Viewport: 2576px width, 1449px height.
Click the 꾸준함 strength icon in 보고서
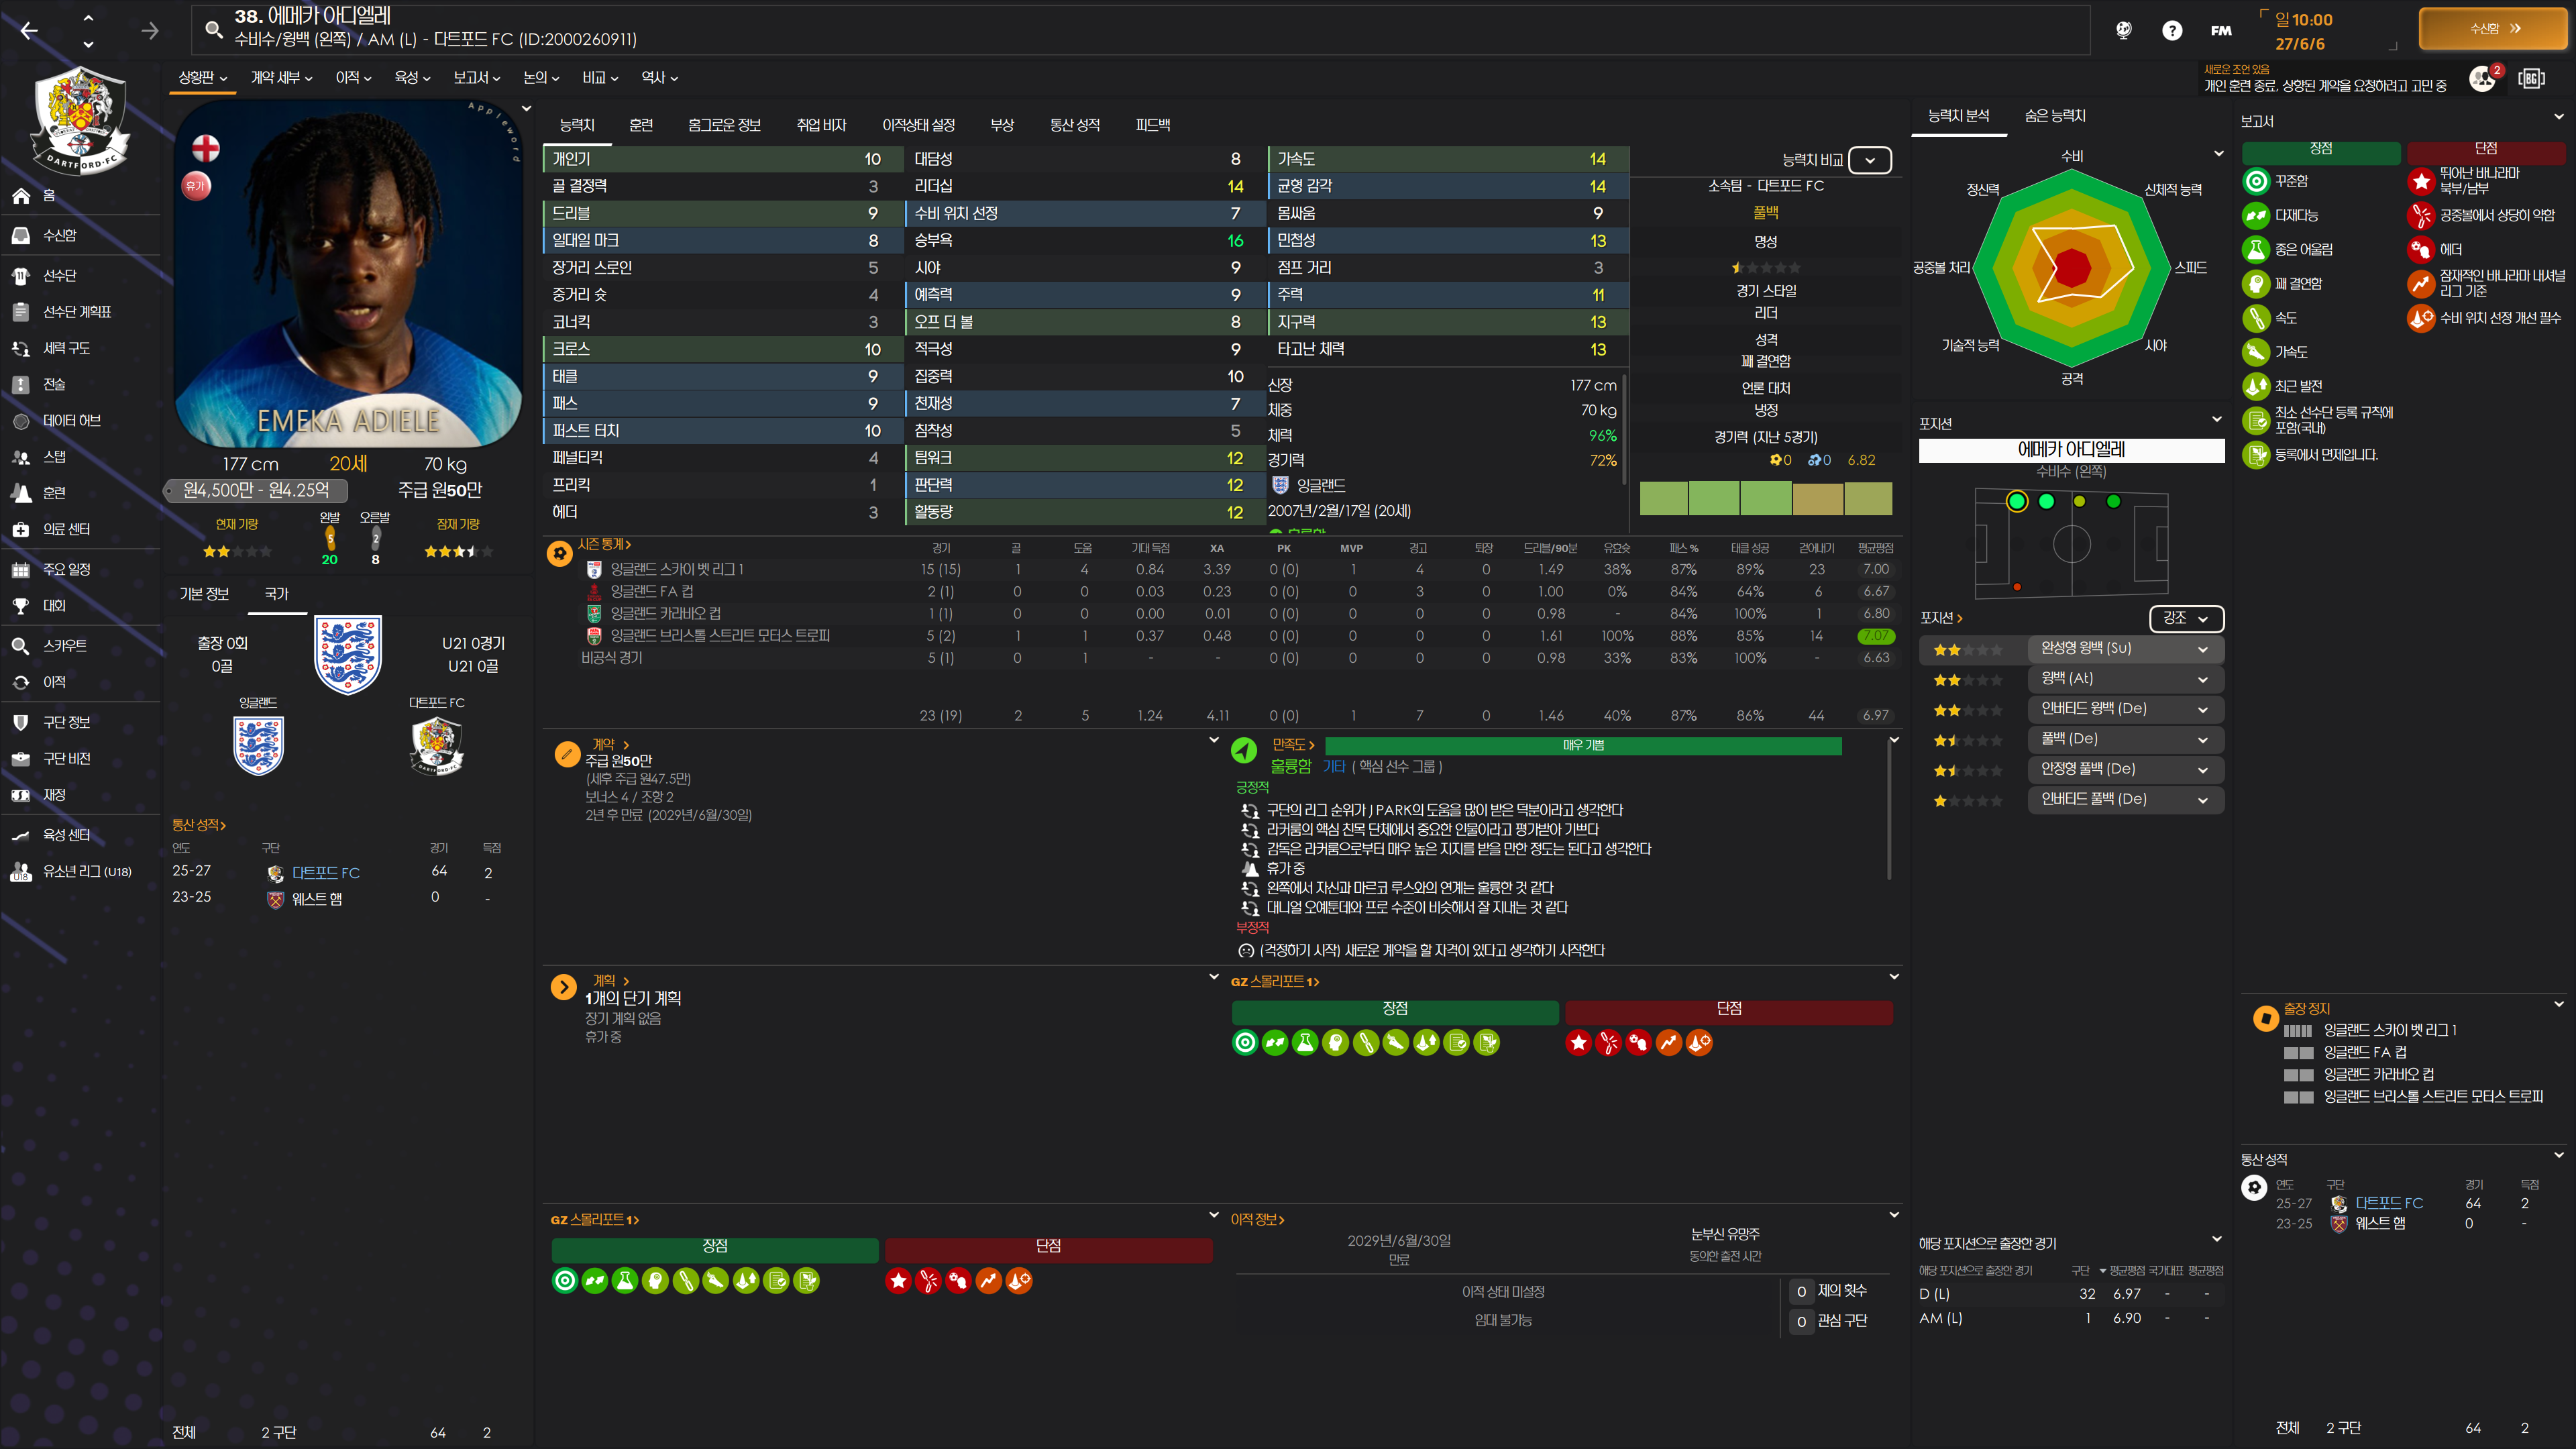click(2255, 181)
